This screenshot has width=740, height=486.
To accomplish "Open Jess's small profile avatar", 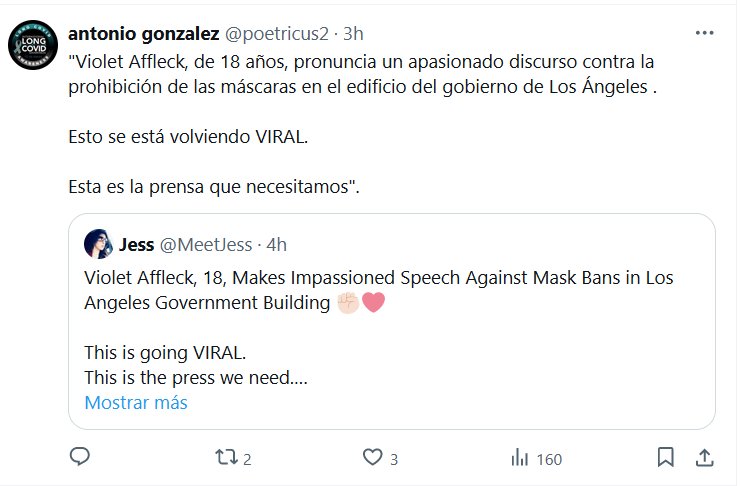I will (98, 243).
